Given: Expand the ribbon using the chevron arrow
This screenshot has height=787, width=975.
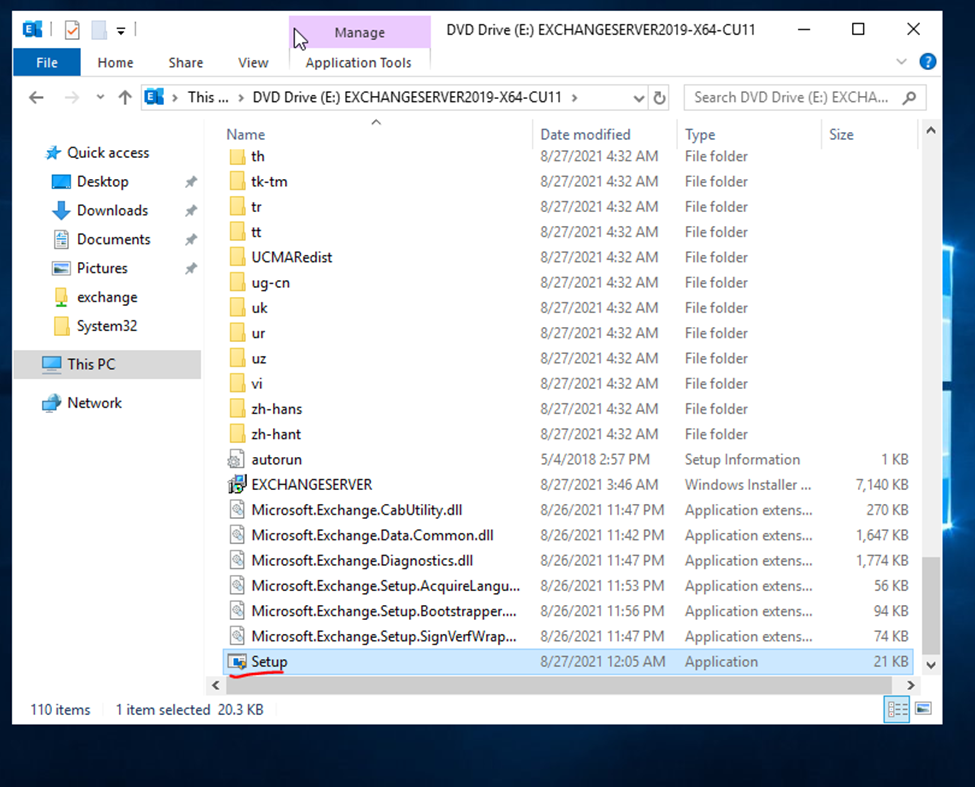Looking at the screenshot, I should (x=902, y=62).
